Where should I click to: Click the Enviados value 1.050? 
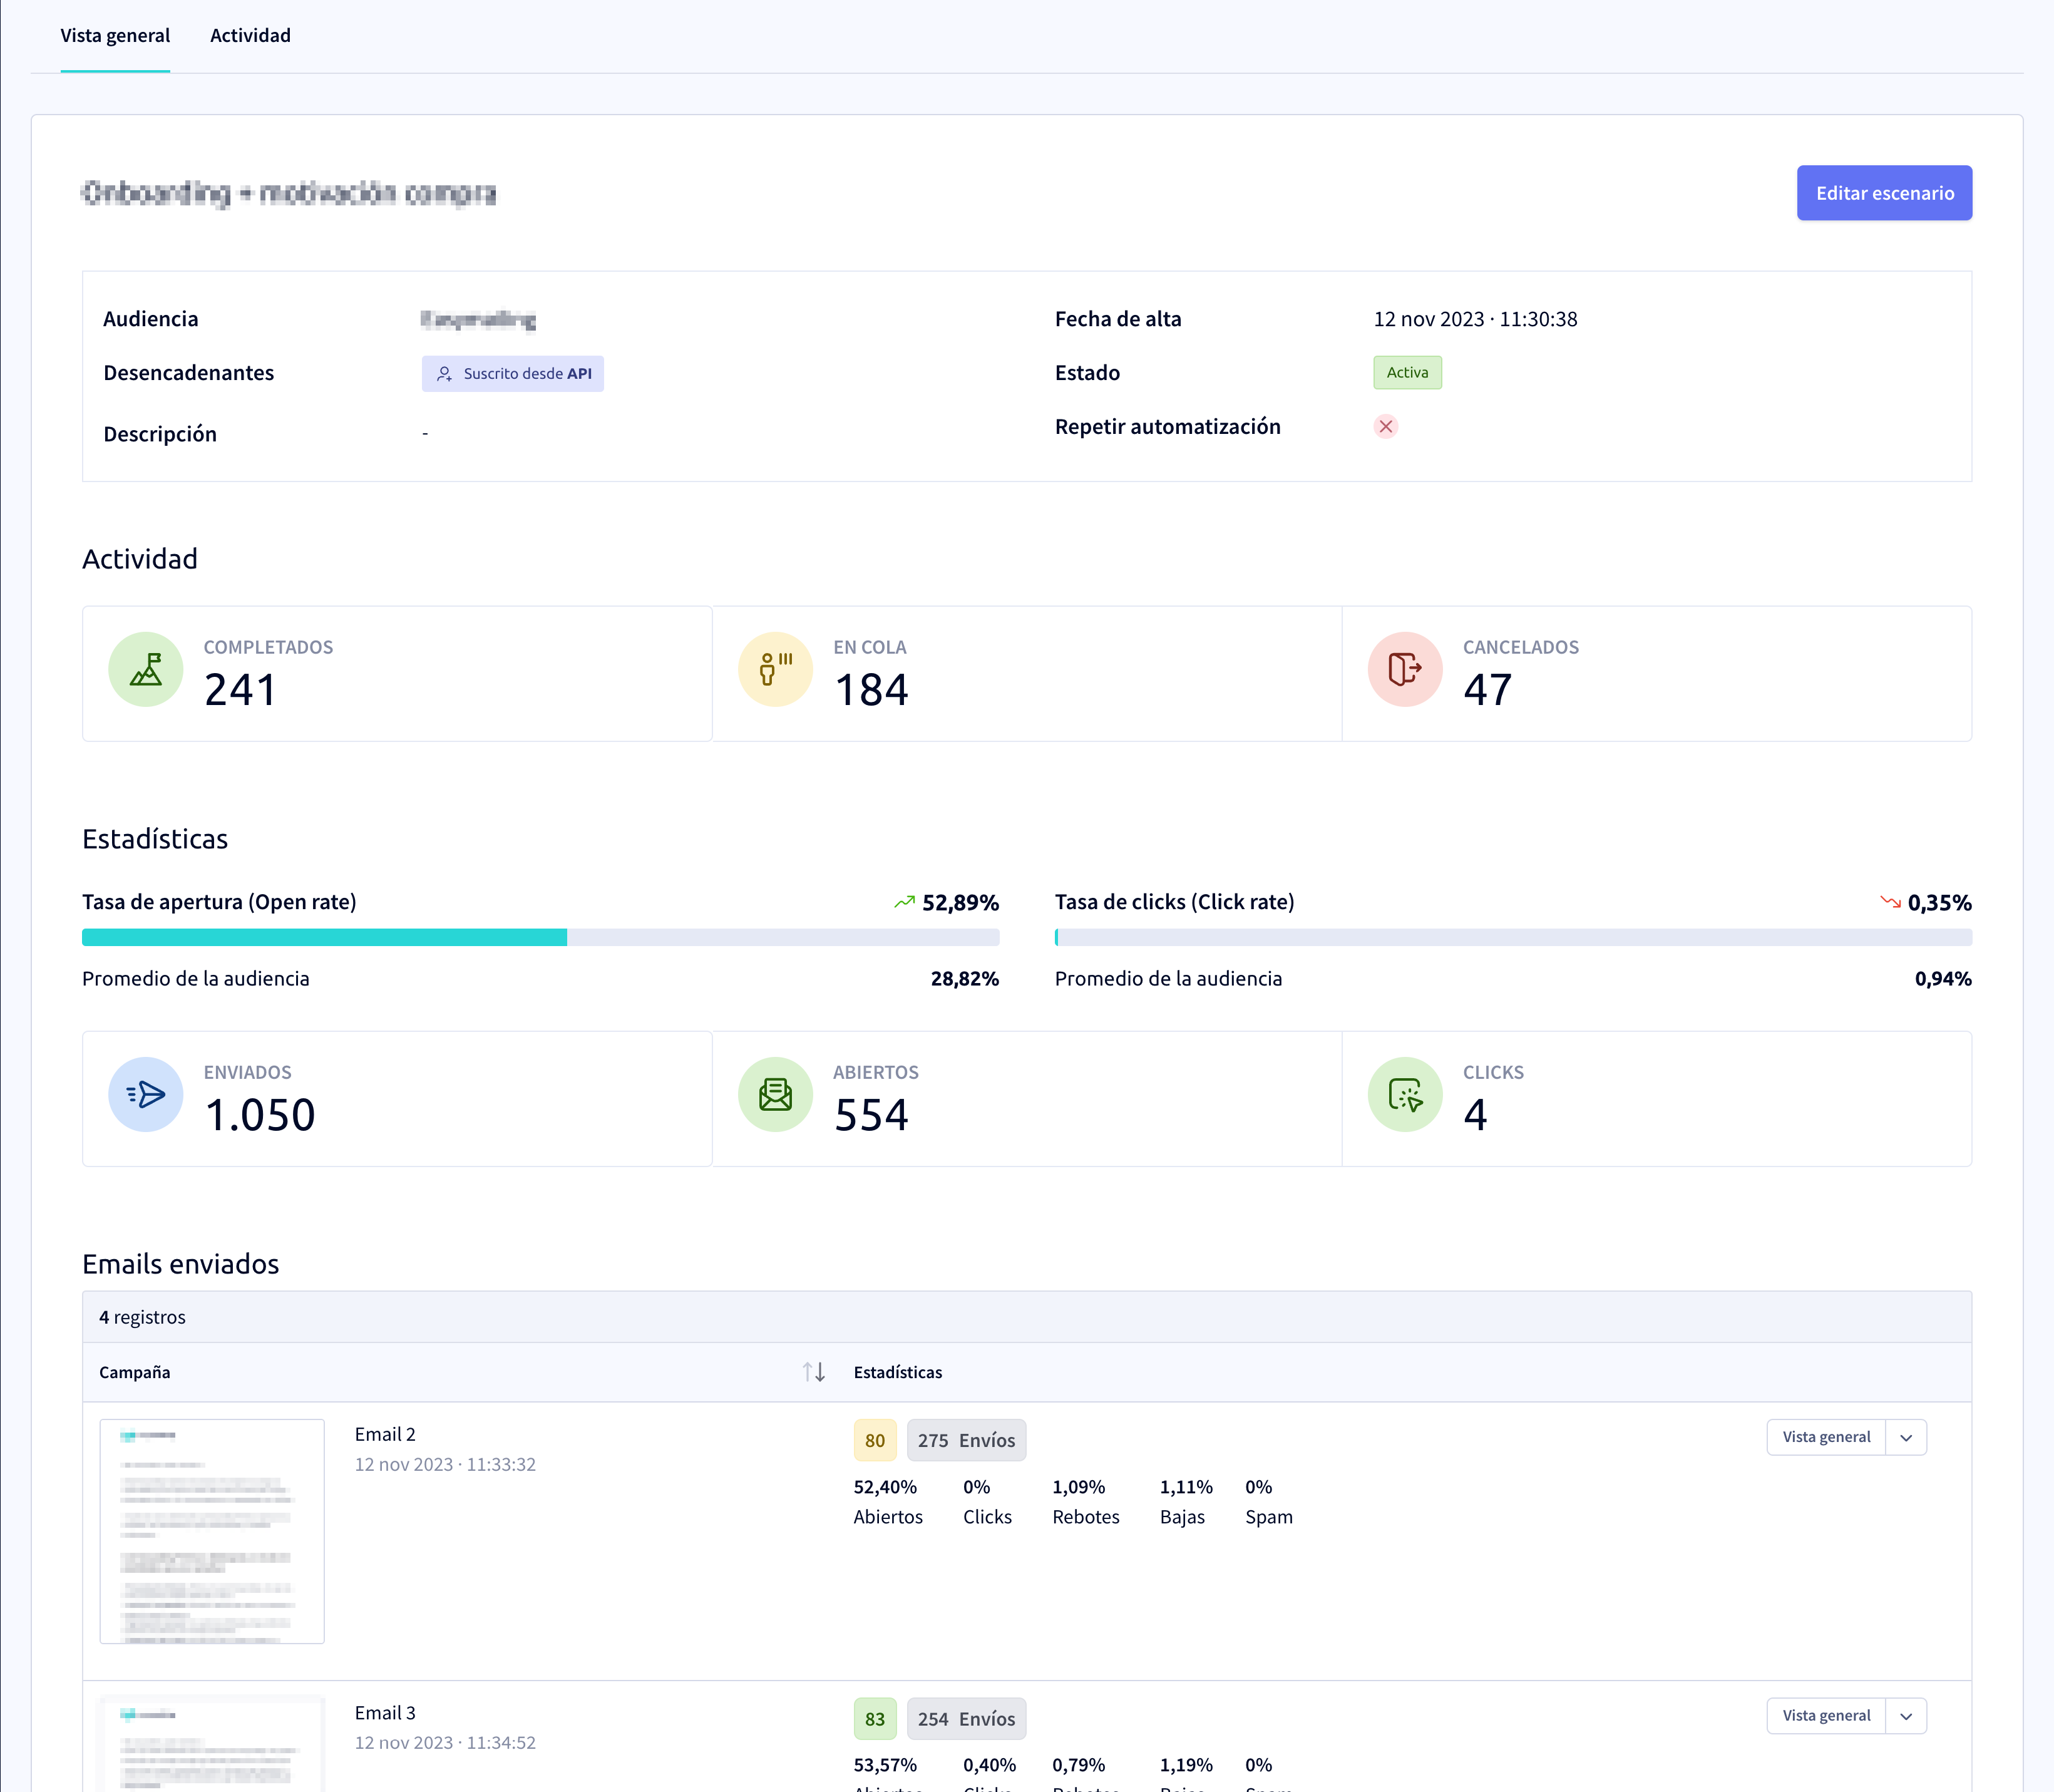(260, 1115)
